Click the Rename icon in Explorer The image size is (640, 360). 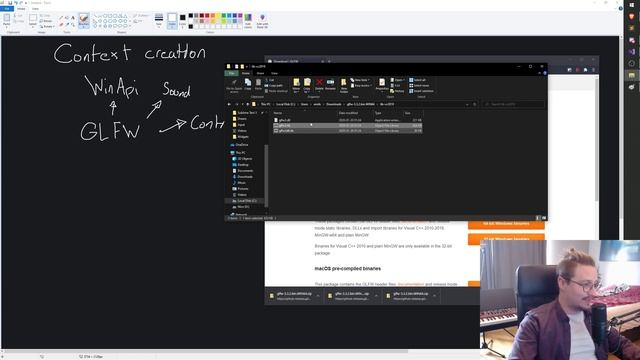pyautogui.click(x=330, y=84)
